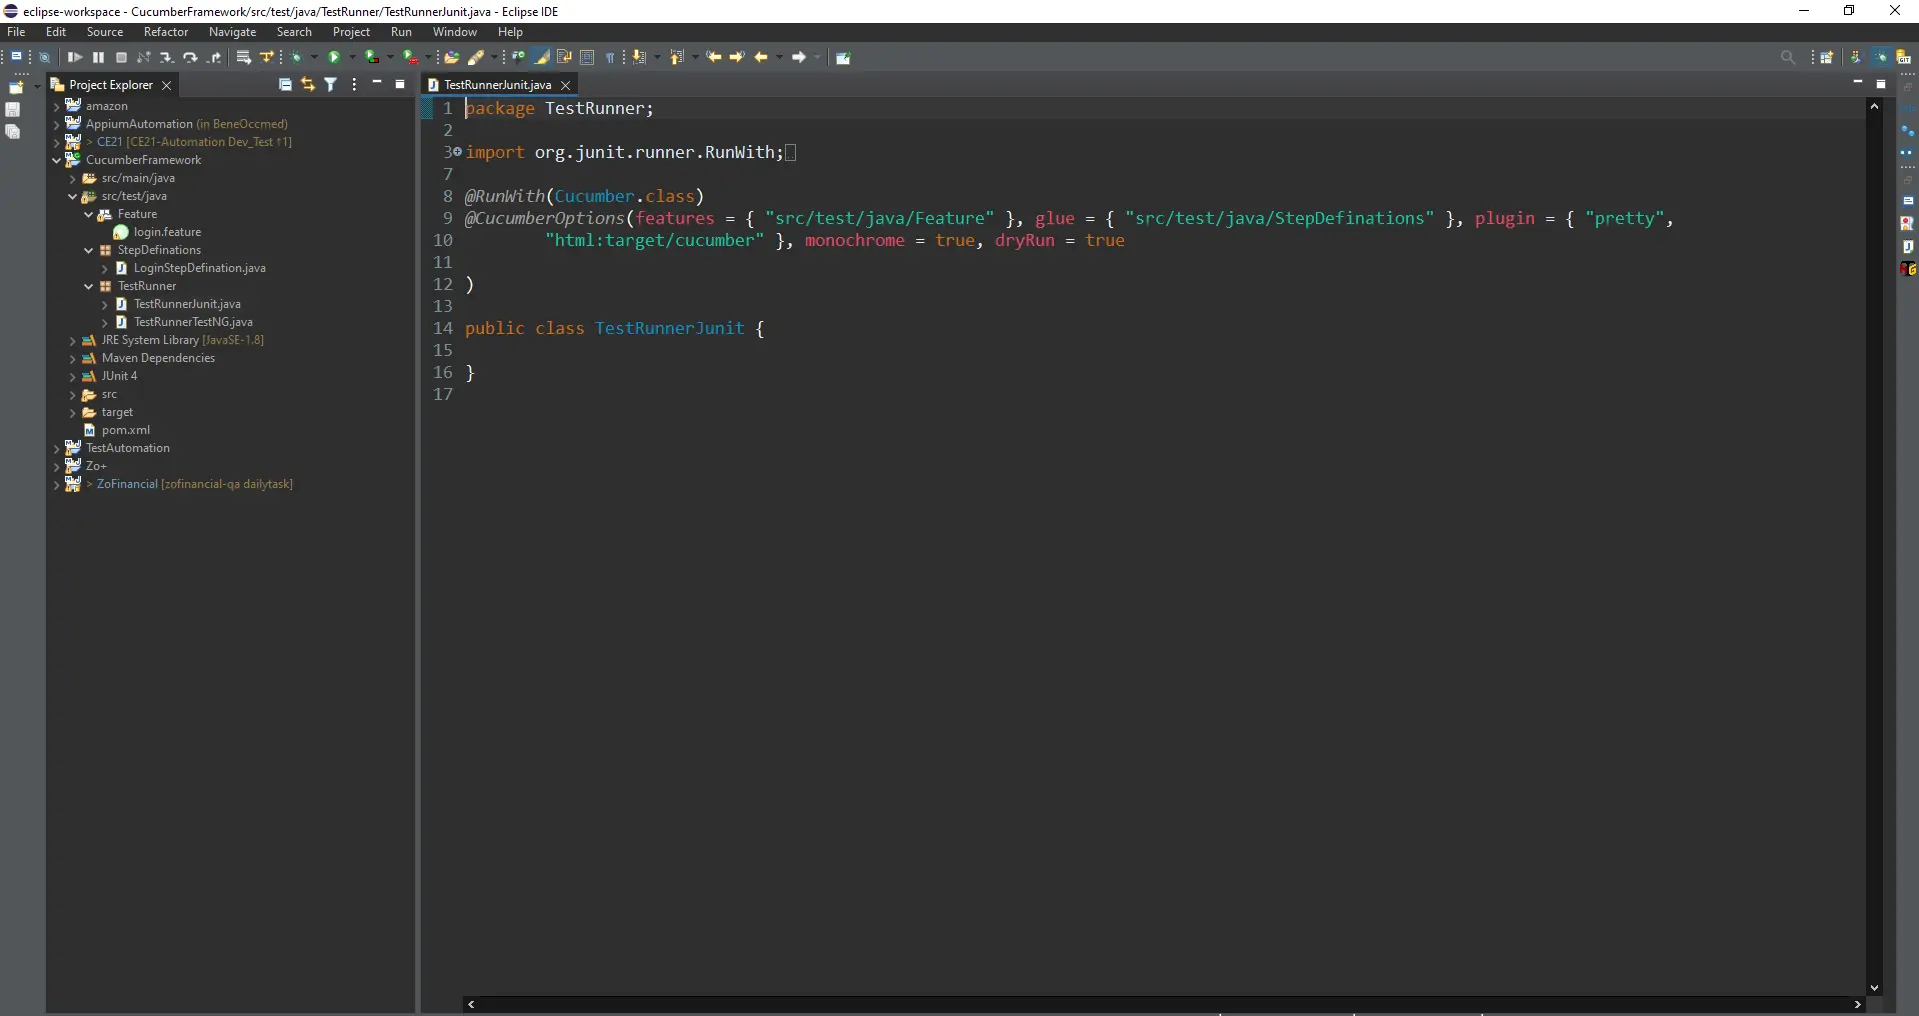Open the Refactor menu
The height and width of the screenshot is (1016, 1919).
pyautogui.click(x=165, y=31)
